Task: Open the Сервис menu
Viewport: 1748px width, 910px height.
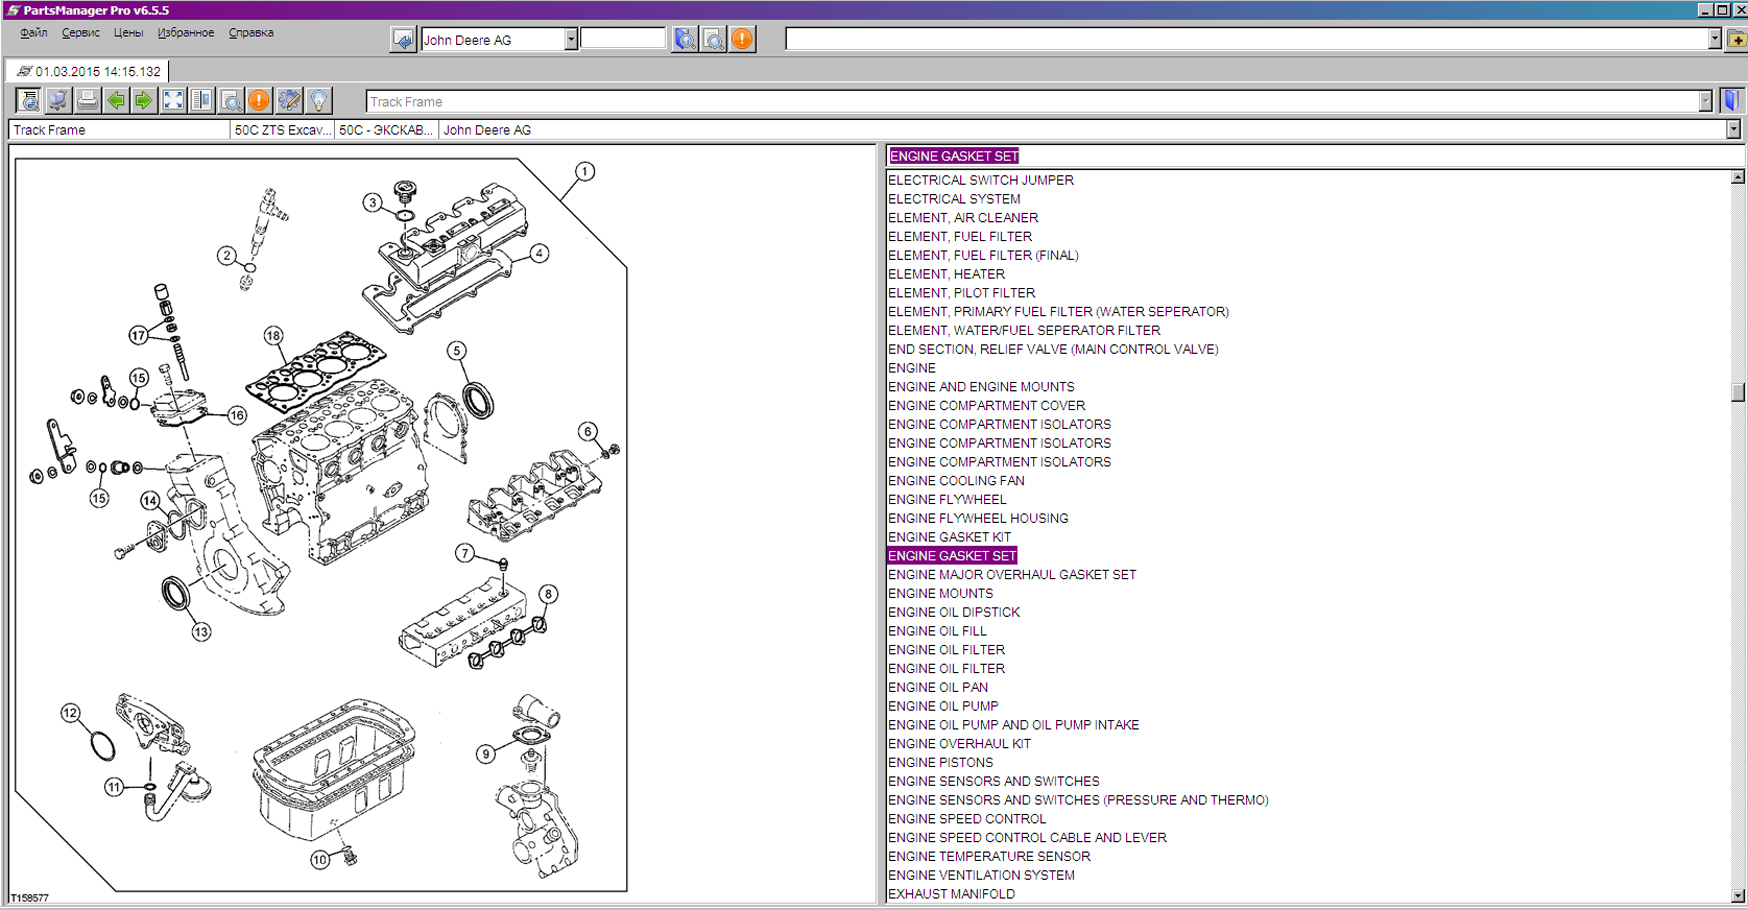Action: tap(80, 33)
